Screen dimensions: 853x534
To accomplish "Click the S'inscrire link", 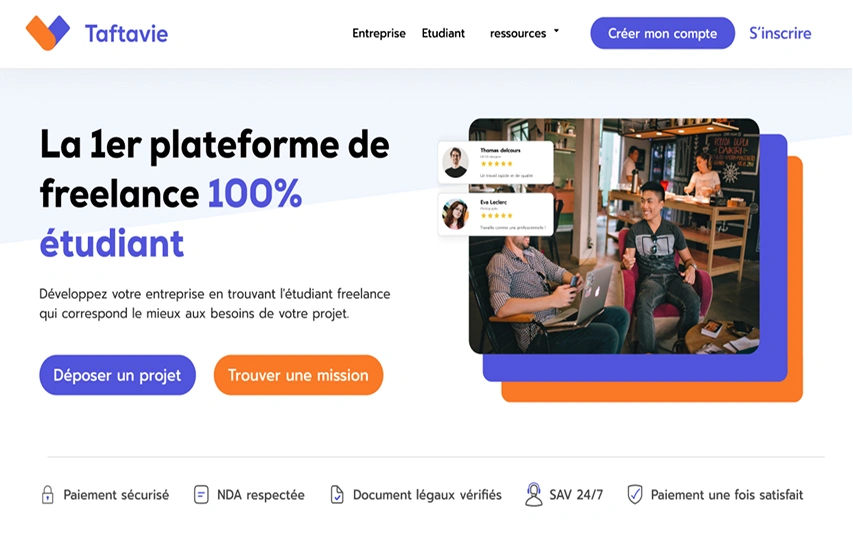I will pos(780,33).
